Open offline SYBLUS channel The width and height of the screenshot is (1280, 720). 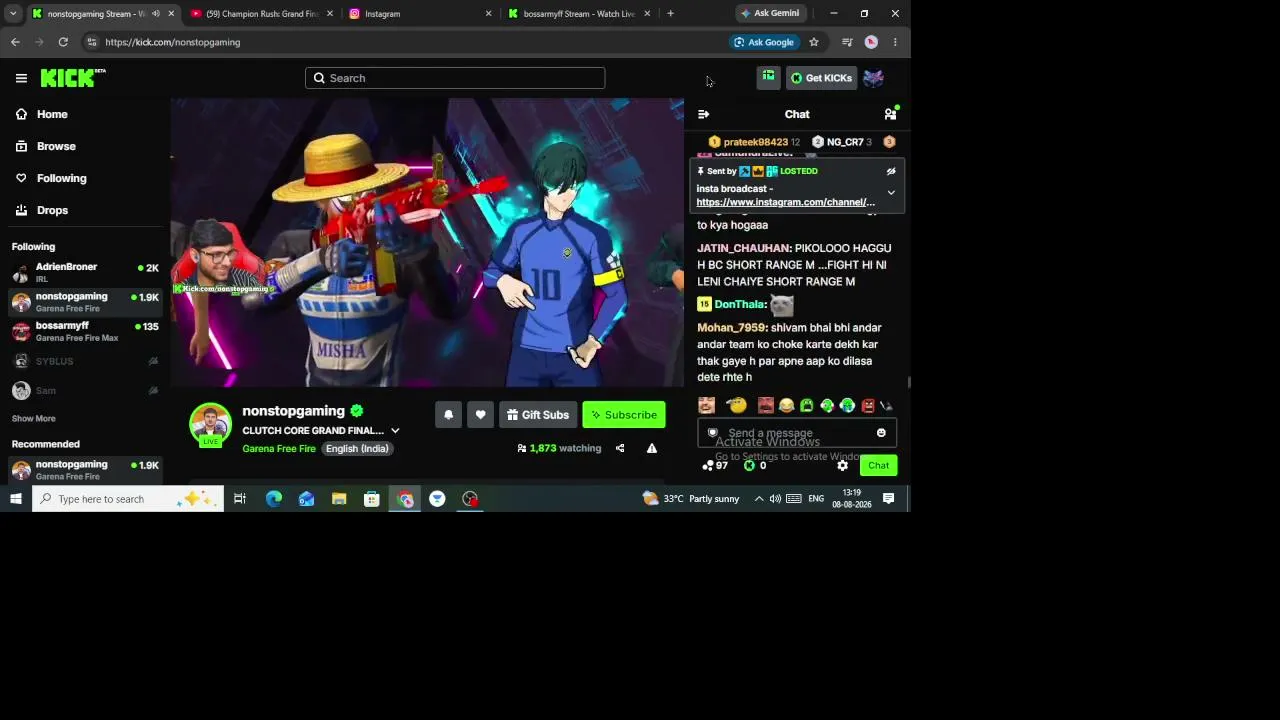pyautogui.click(x=85, y=361)
